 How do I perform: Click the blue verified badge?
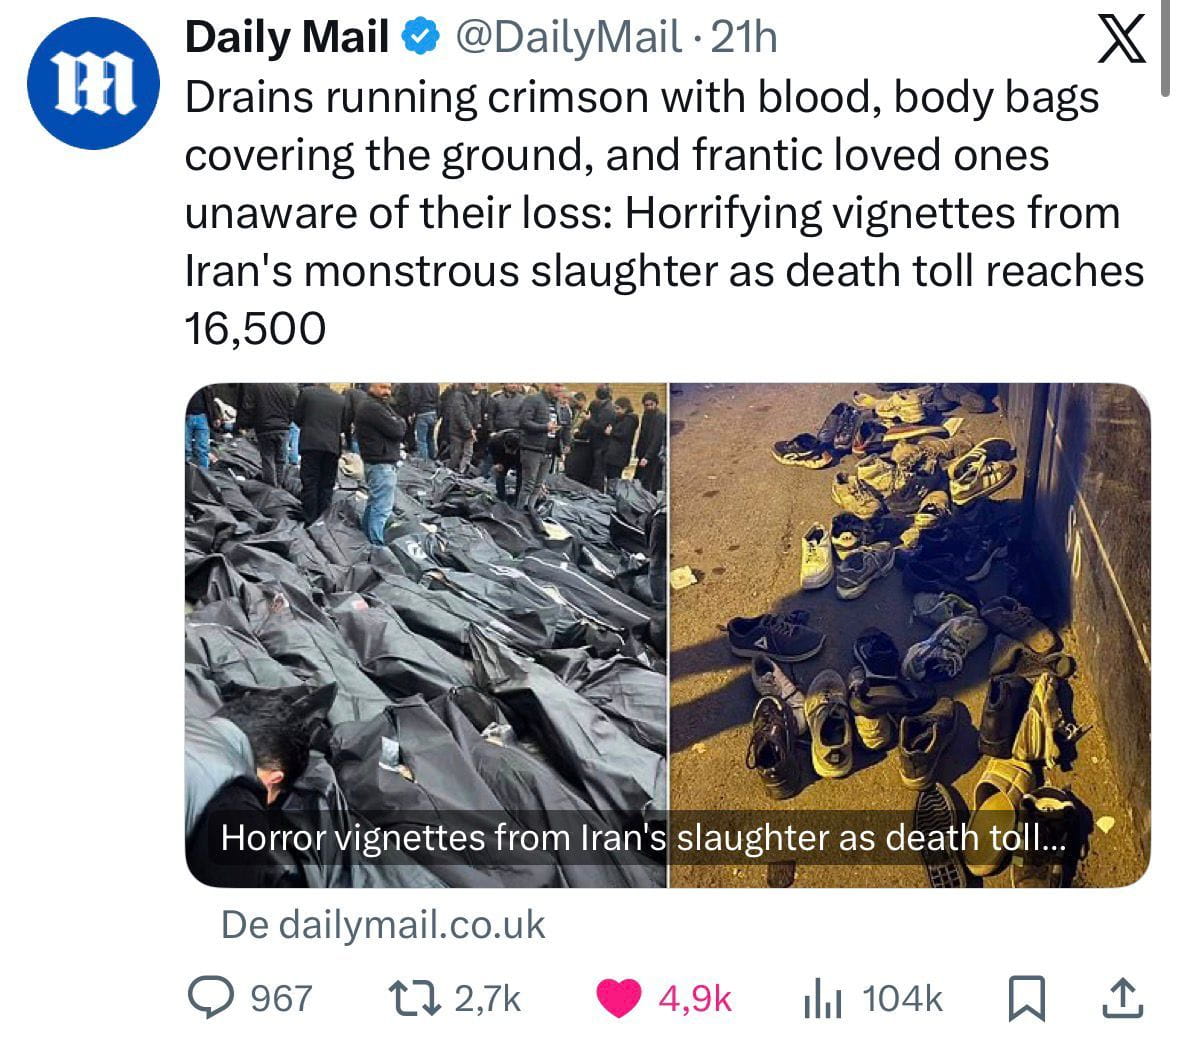[421, 37]
